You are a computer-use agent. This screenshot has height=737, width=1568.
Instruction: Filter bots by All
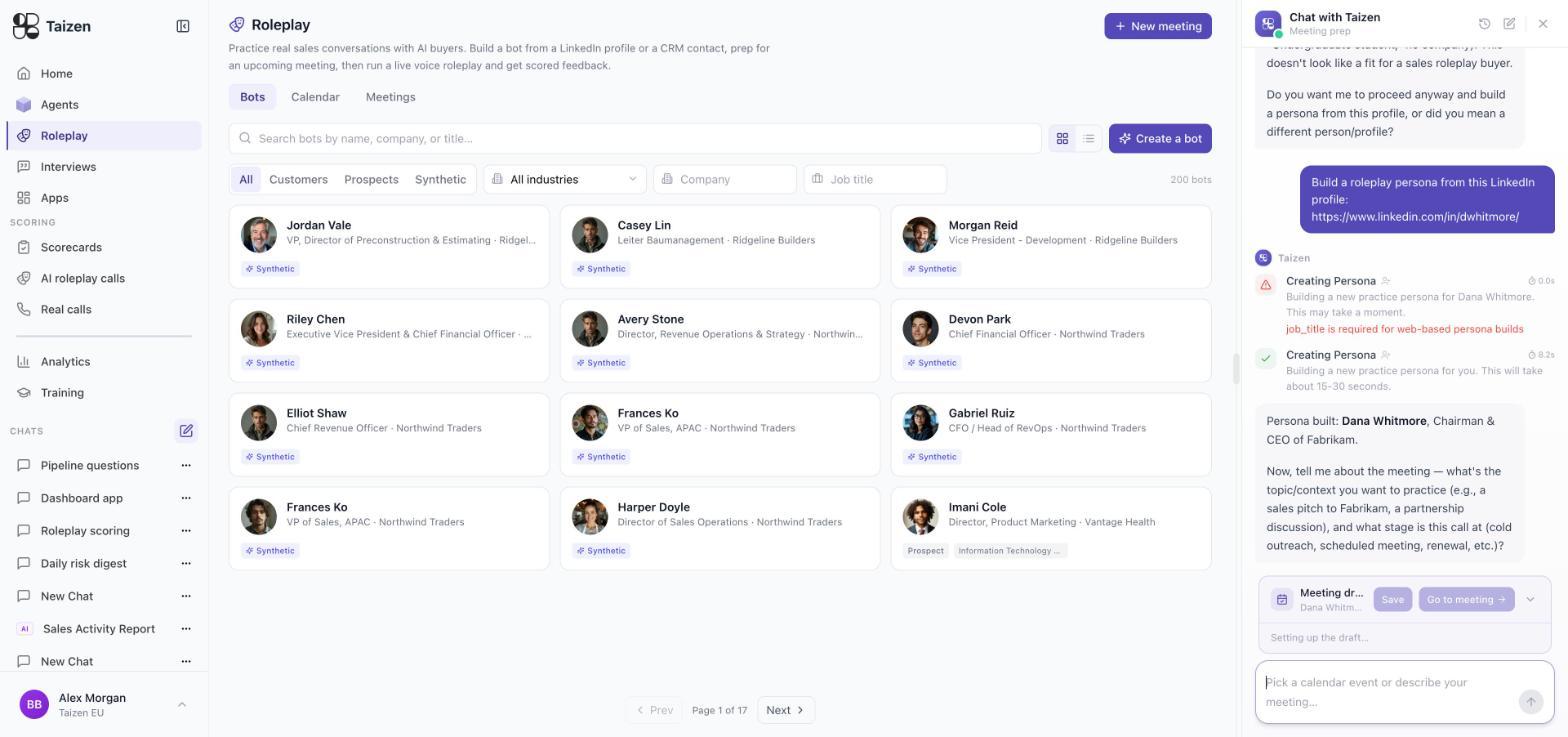[x=245, y=179]
